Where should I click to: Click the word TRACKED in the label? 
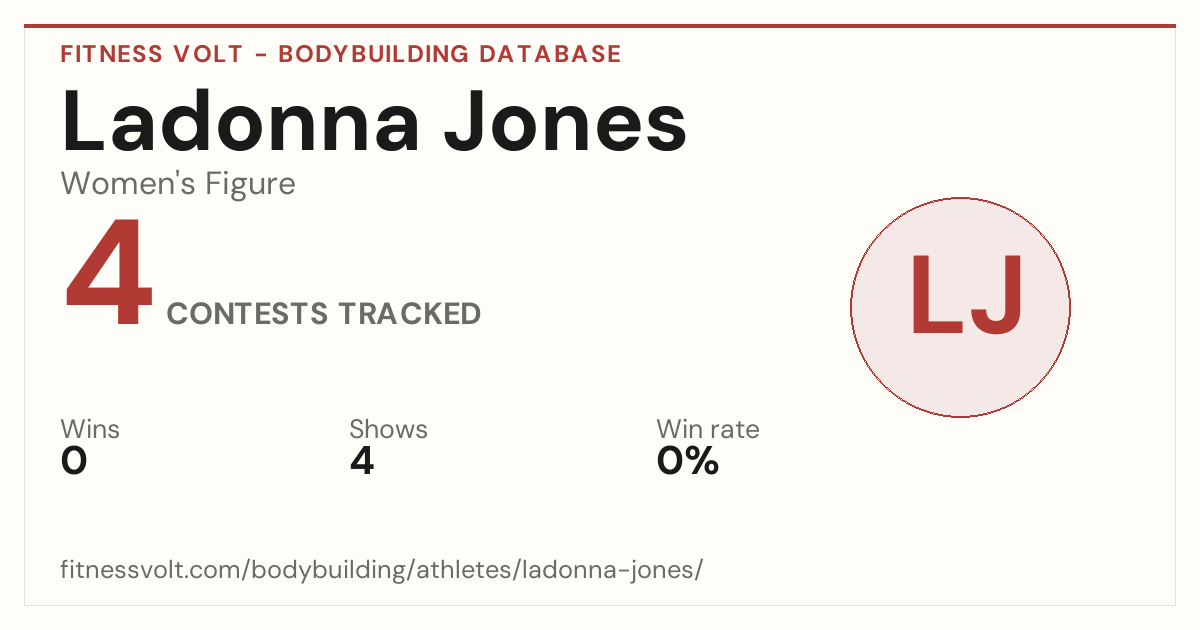pyautogui.click(x=409, y=314)
